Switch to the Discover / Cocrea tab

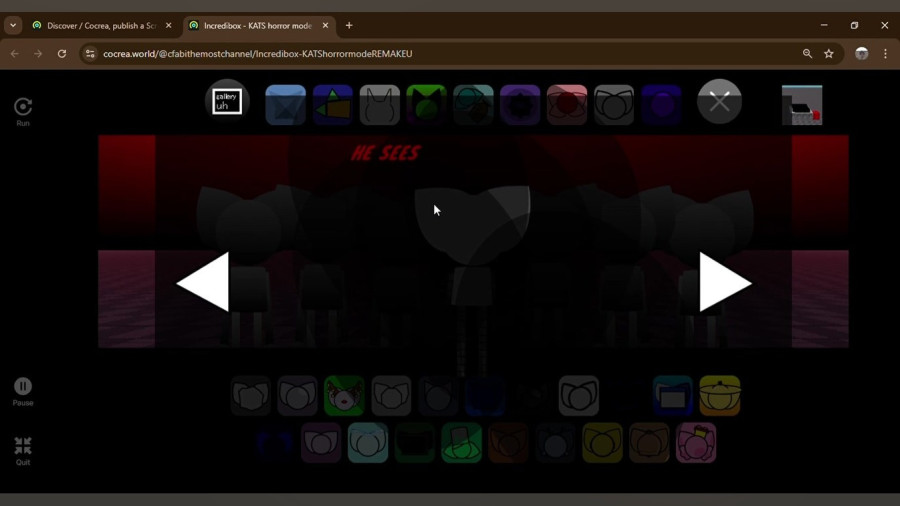point(102,25)
